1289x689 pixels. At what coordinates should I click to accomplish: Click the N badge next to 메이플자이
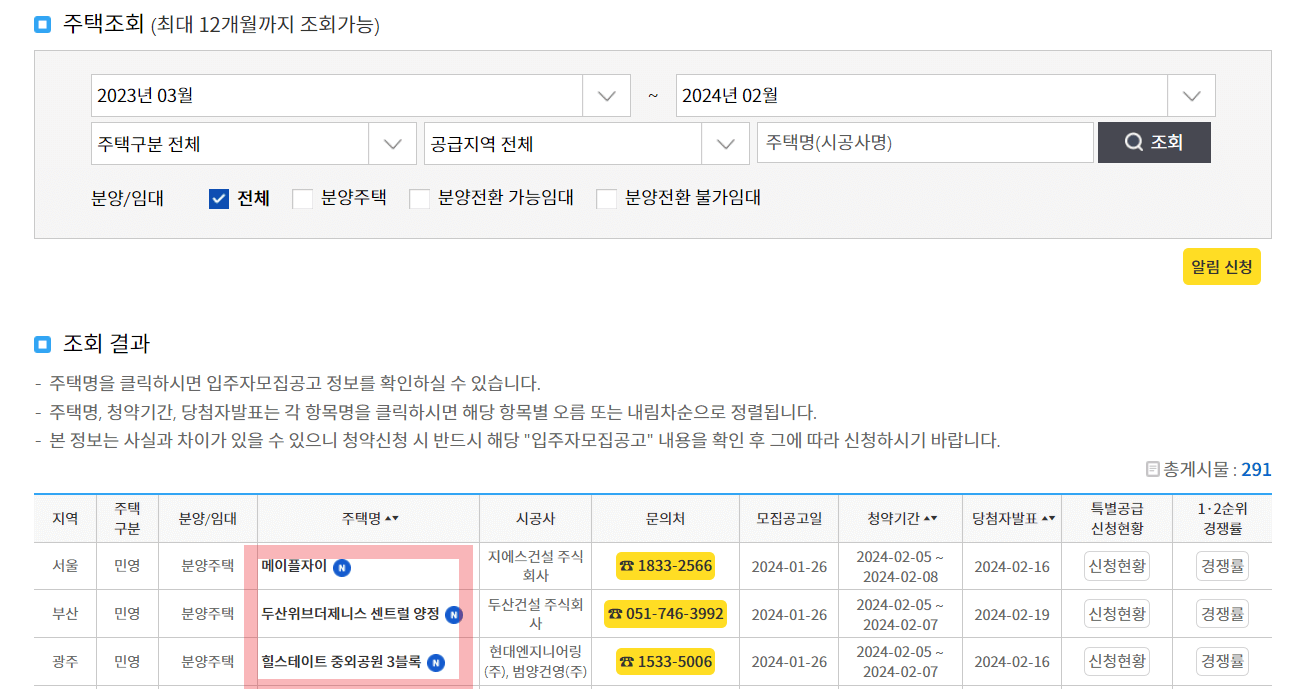(342, 567)
